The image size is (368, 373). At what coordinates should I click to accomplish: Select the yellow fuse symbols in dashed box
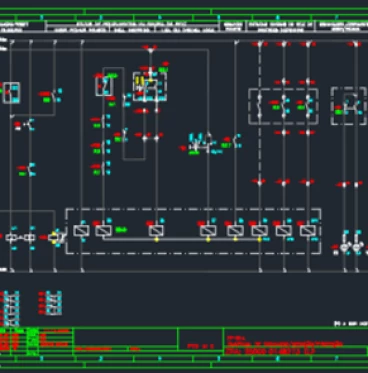tap(140, 81)
